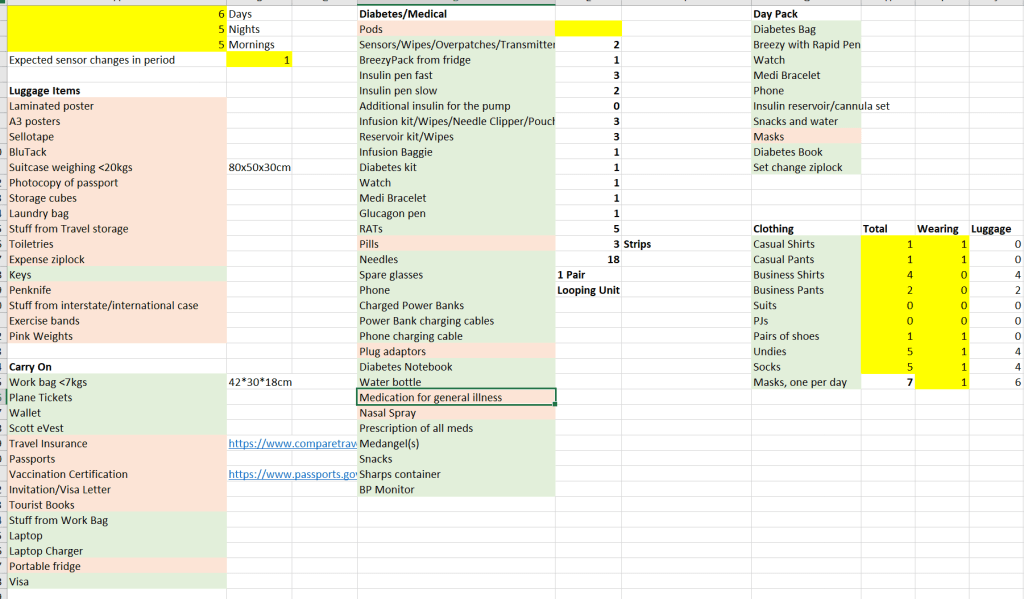The height and width of the screenshot is (599, 1024).
Task: Click the 'Carry On' heading cell
Action: click(x=30, y=367)
